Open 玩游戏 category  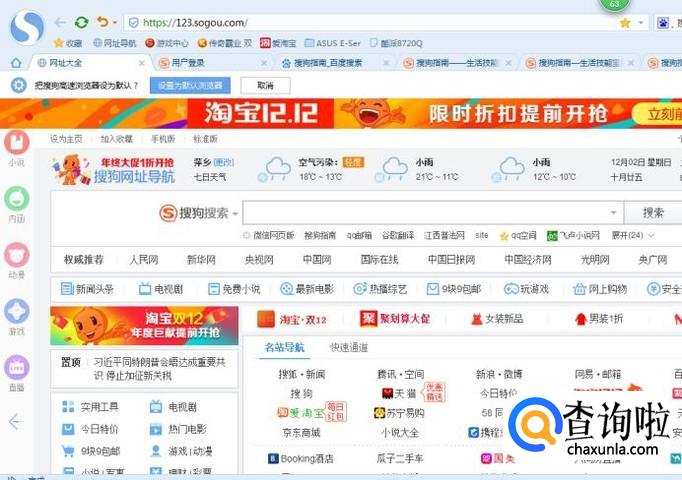(x=526, y=289)
